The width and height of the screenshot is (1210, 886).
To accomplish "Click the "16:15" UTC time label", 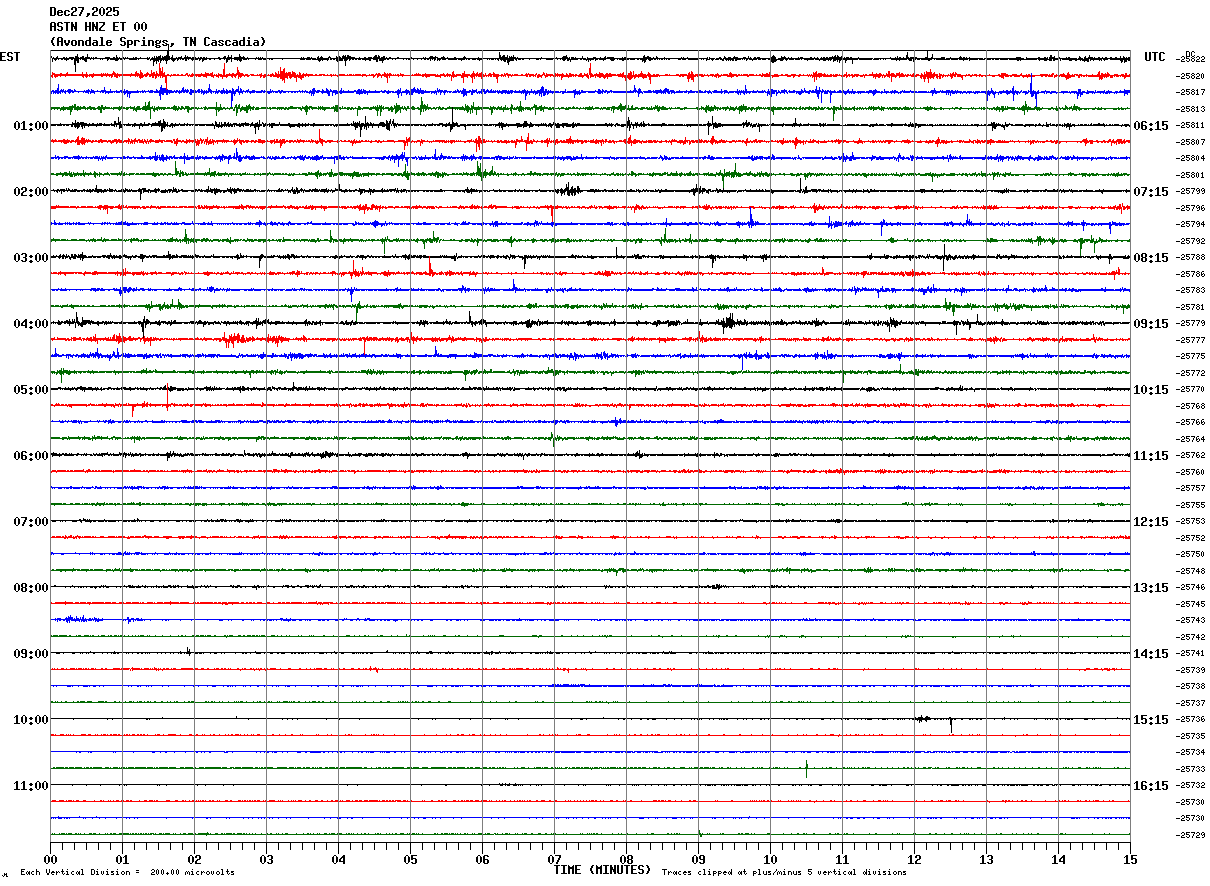I will pos(1151,786).
